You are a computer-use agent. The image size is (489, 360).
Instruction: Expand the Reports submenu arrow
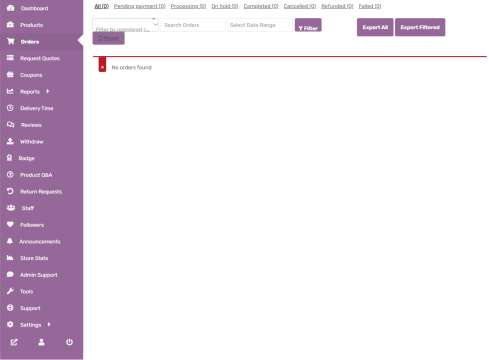pyautogui.click(x=48, y=91)
